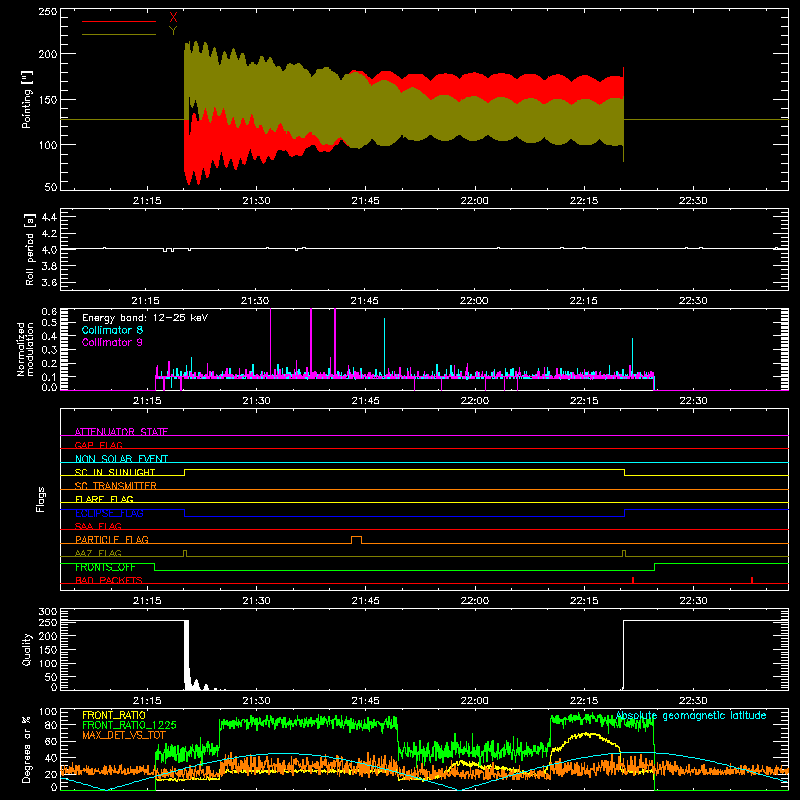Click the 'Roll period [s]' axis label
800x800 pixels.
pos(30,249)
